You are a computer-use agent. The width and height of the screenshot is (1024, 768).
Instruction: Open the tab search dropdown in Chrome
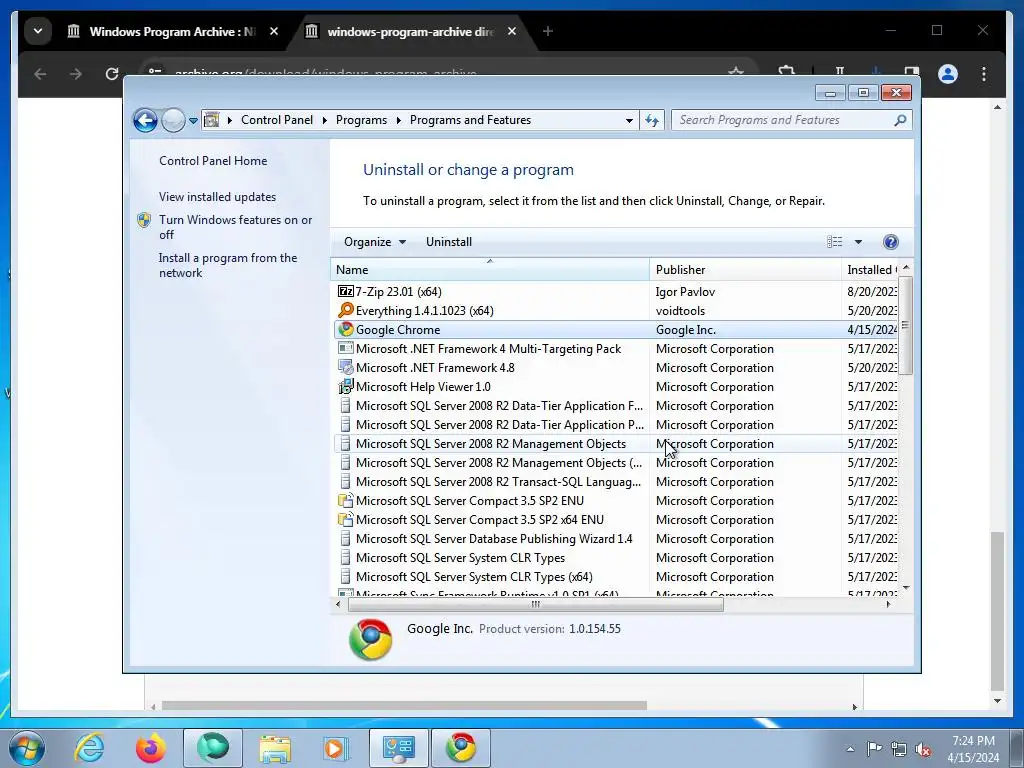38,31
